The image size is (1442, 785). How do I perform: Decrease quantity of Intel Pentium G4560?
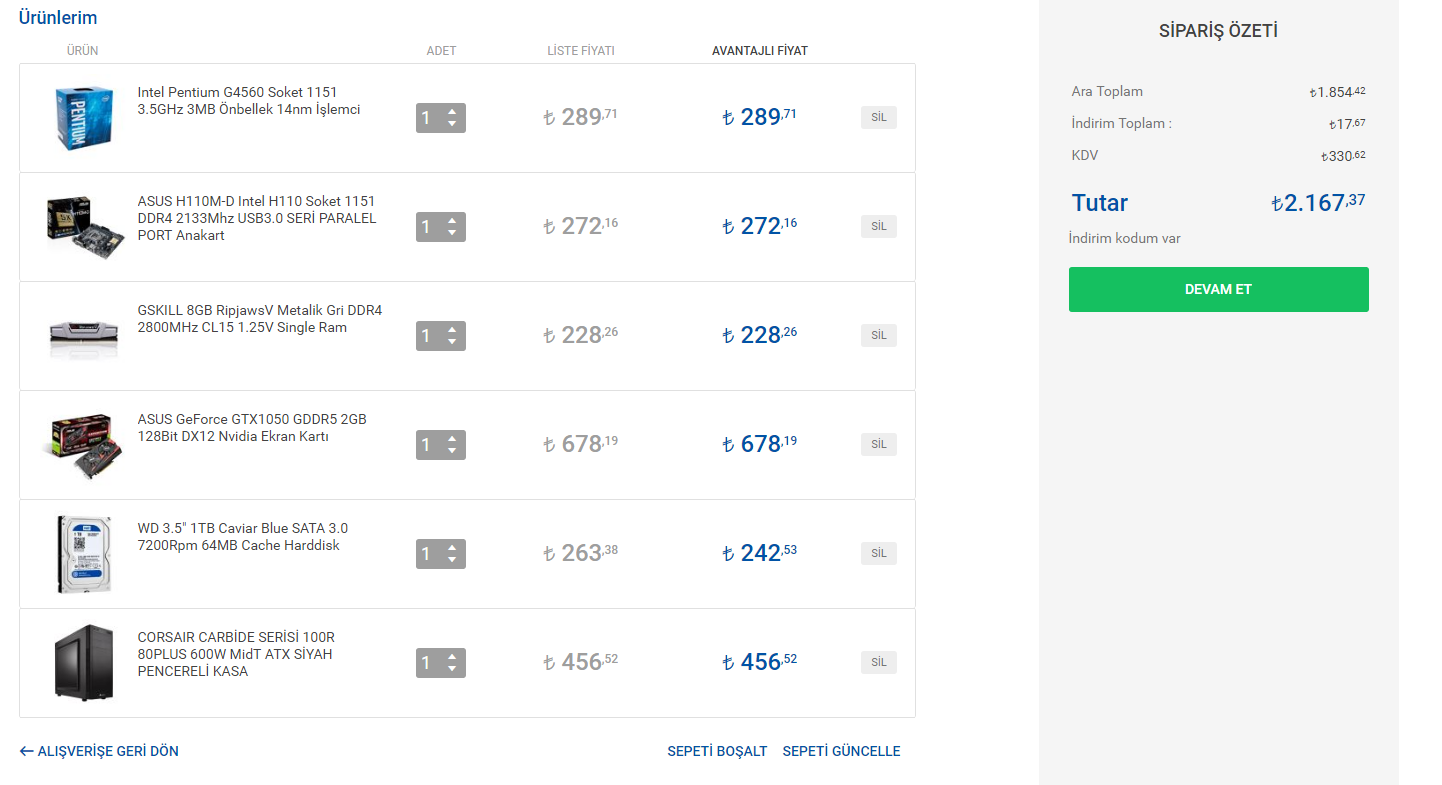click(x=452, y=125)
